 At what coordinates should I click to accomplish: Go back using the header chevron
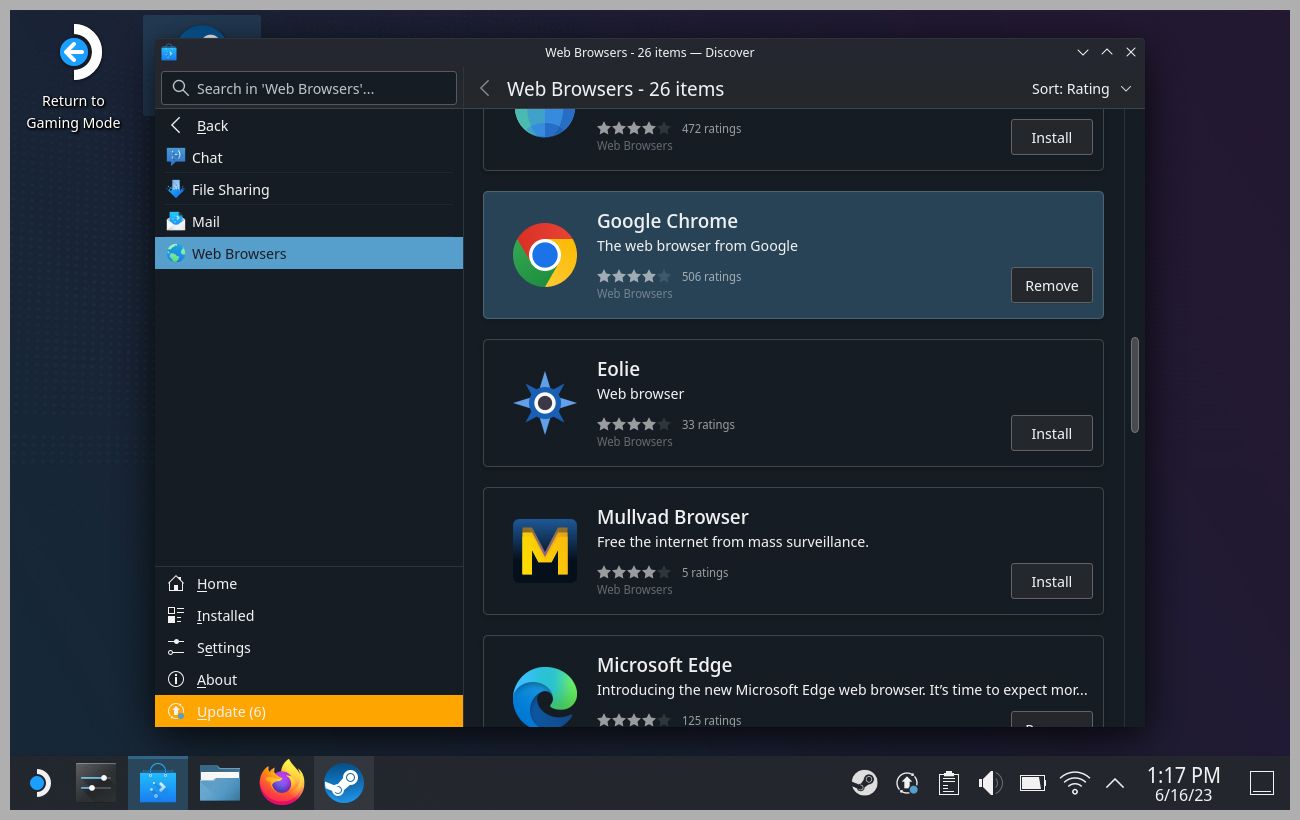[485, 89]
